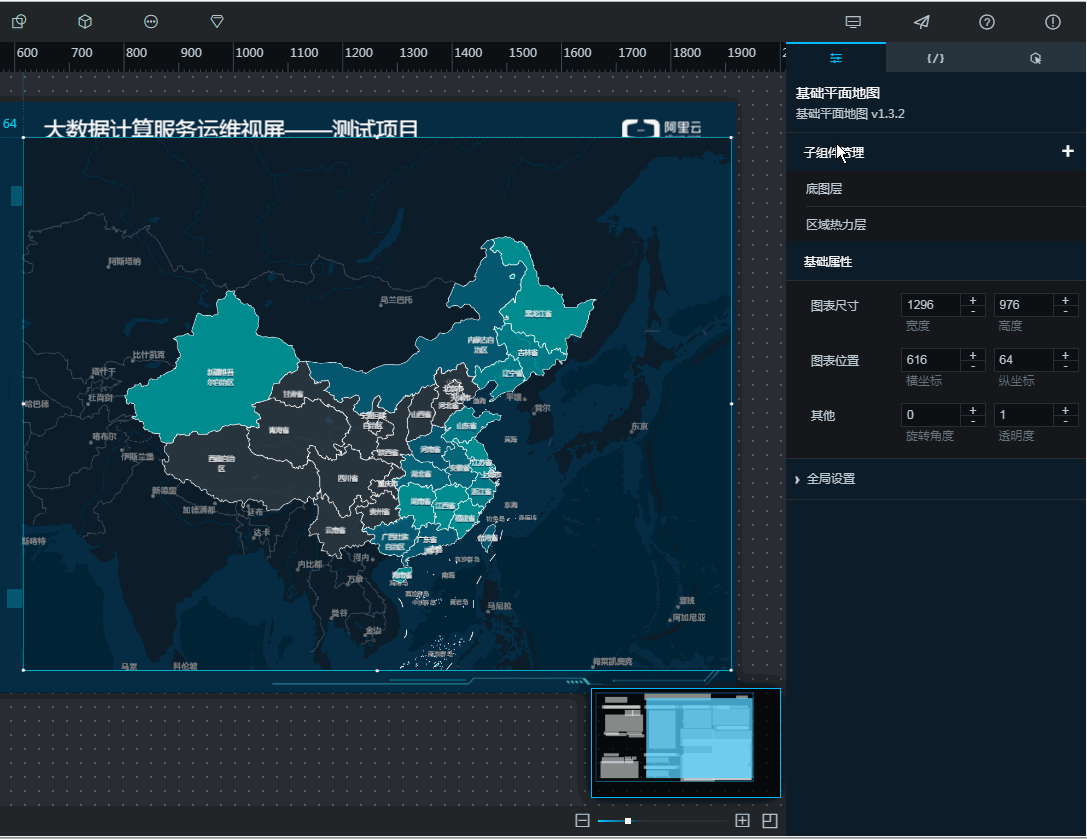Click the fullscreen canvas icon at bottom corner
The image size is (1087, 839).
(770, 819)
